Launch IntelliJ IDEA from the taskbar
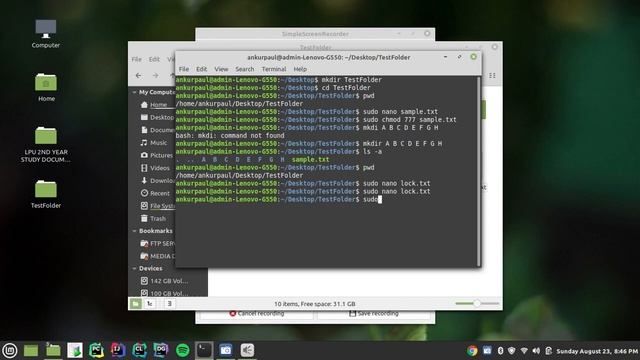This screenshot has height=360, width=640. pos(118,350)
